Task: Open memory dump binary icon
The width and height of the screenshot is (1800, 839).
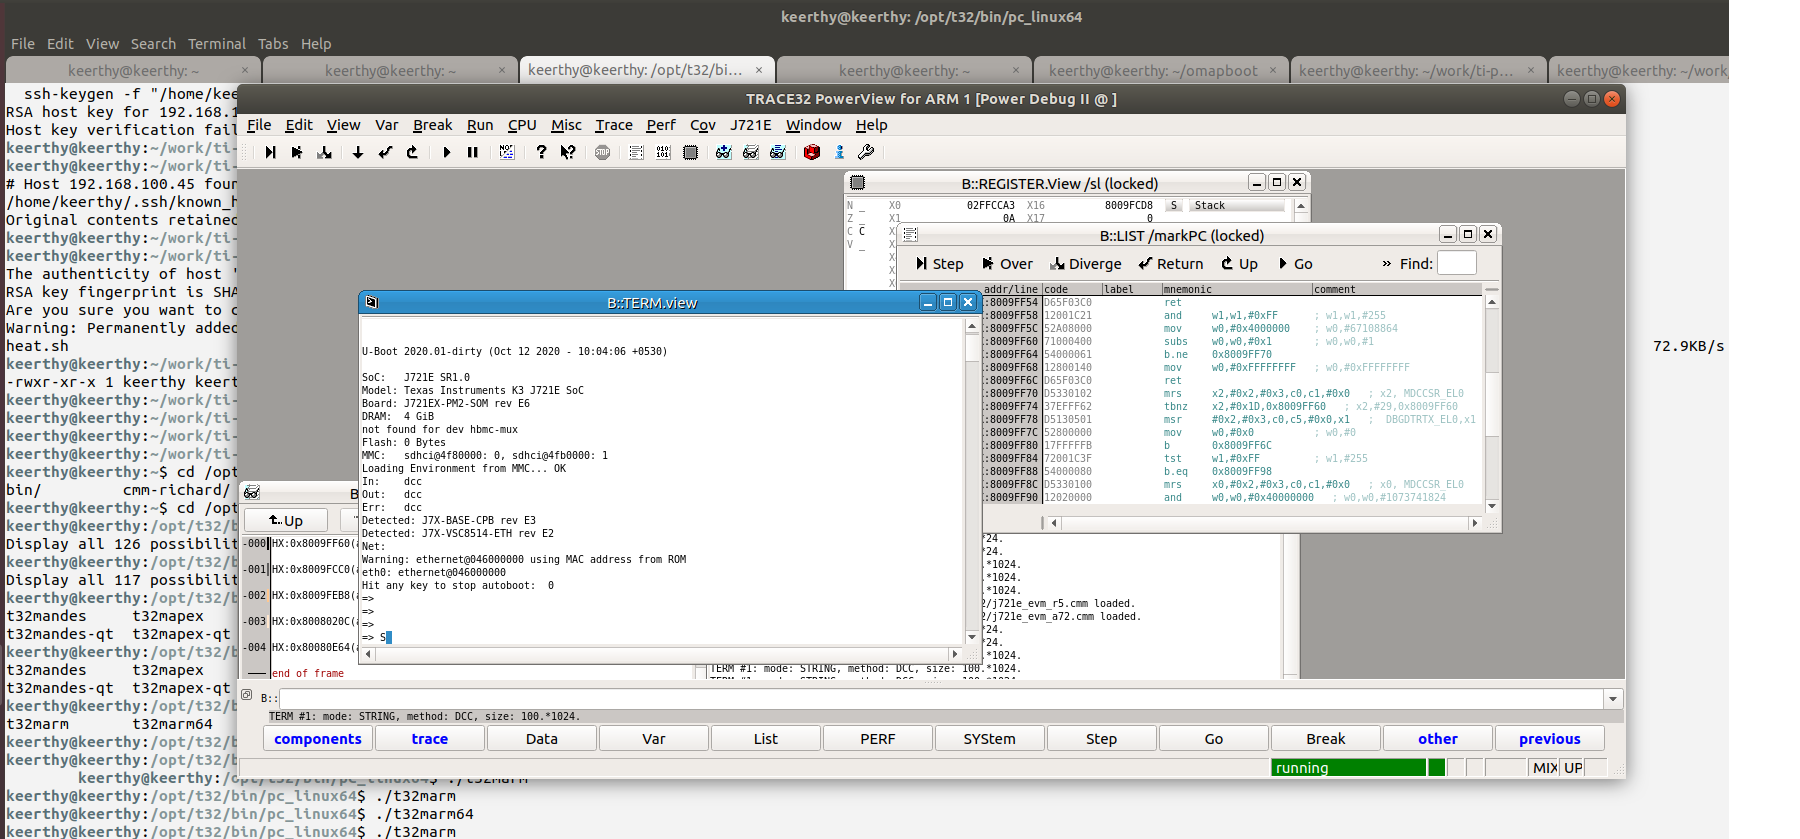Action: (663, 152)
